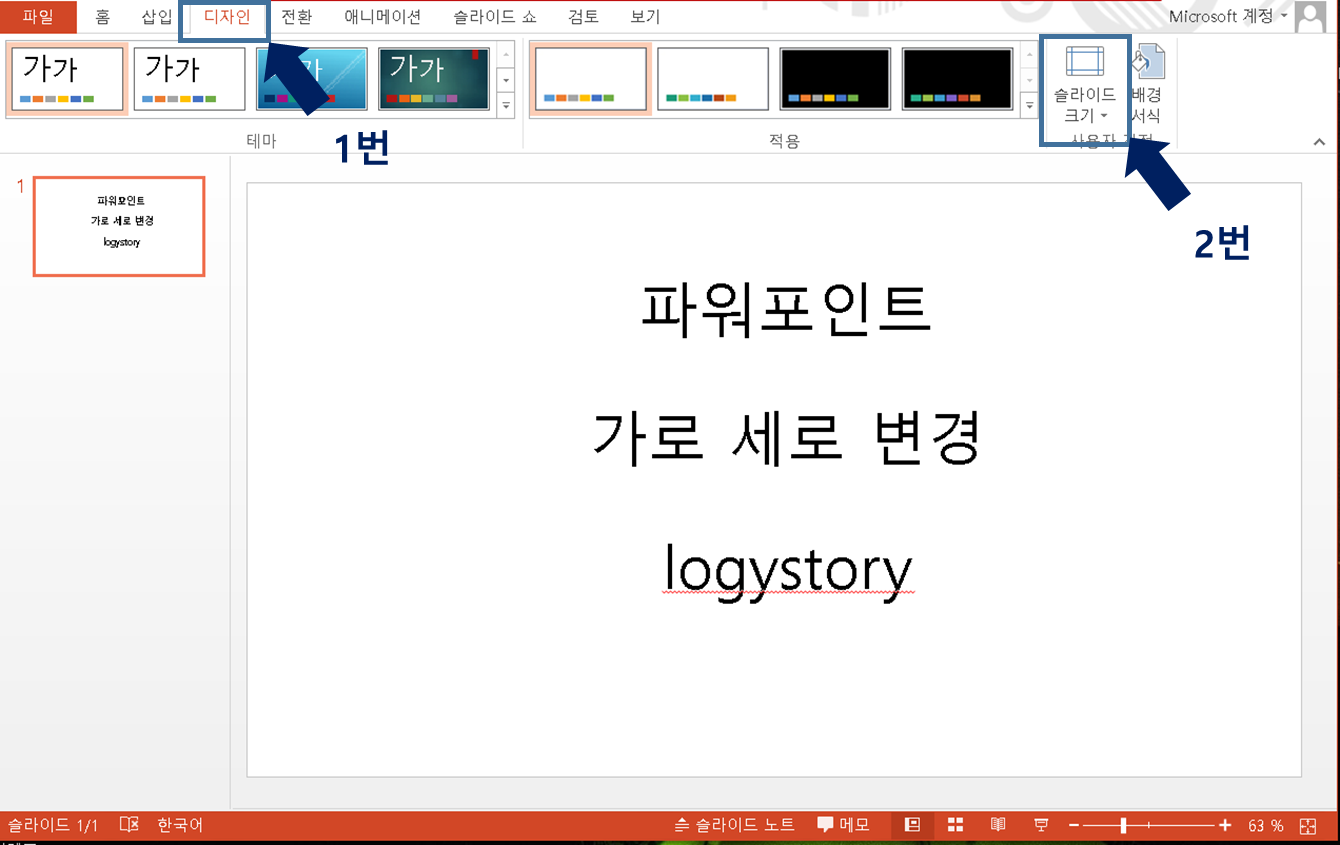
Task: Open zoom dialog via 63 % label
Action: click(x=1265, y=825)
